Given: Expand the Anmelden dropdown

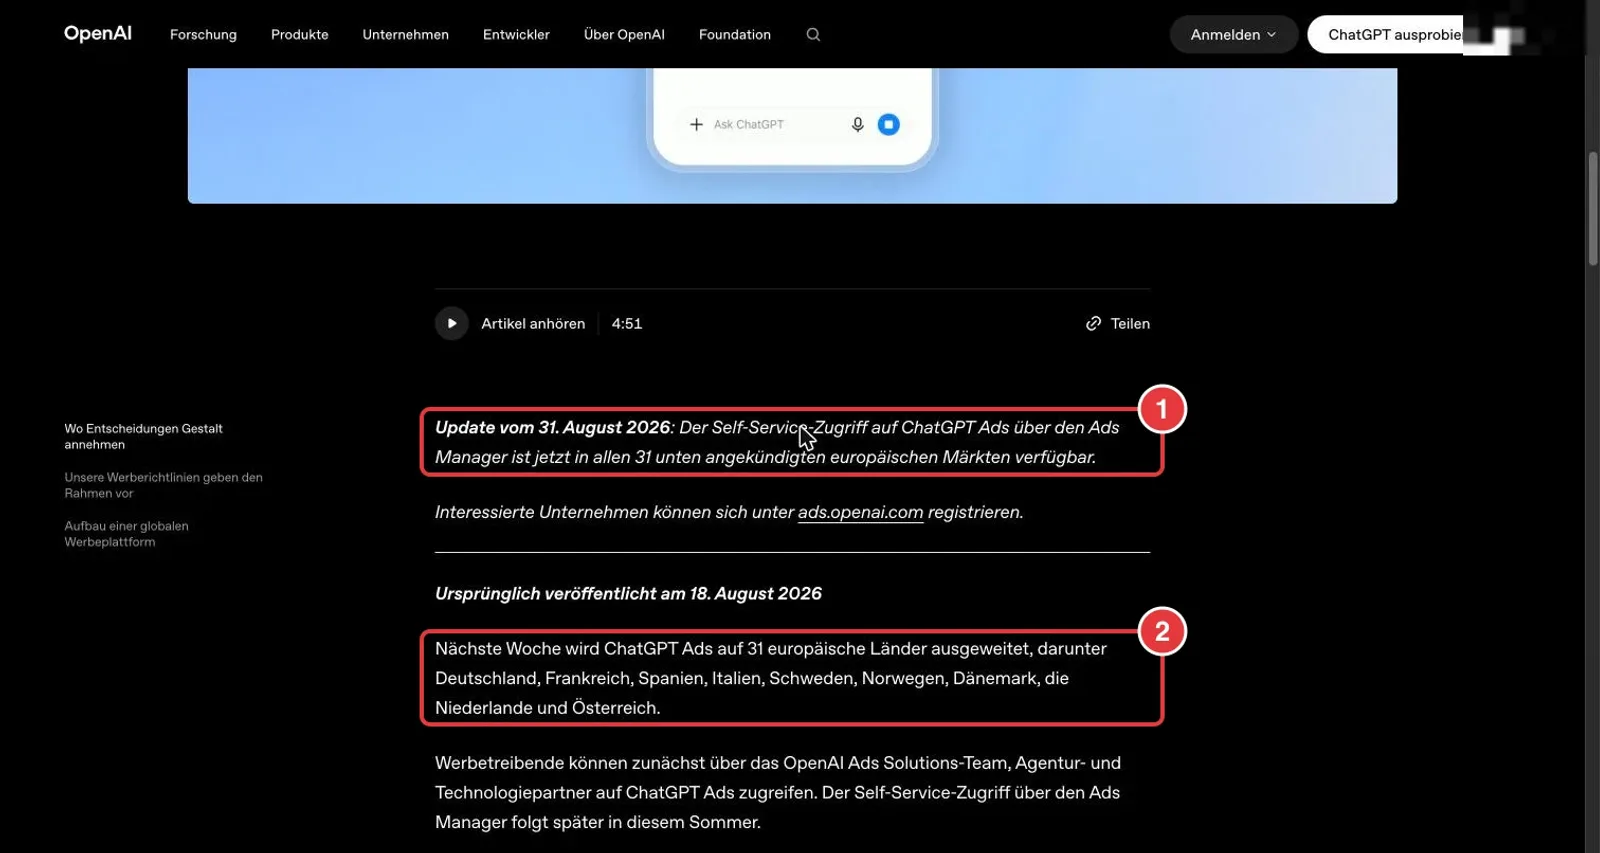Looking at the screenshot, I should coord(1233,34).
